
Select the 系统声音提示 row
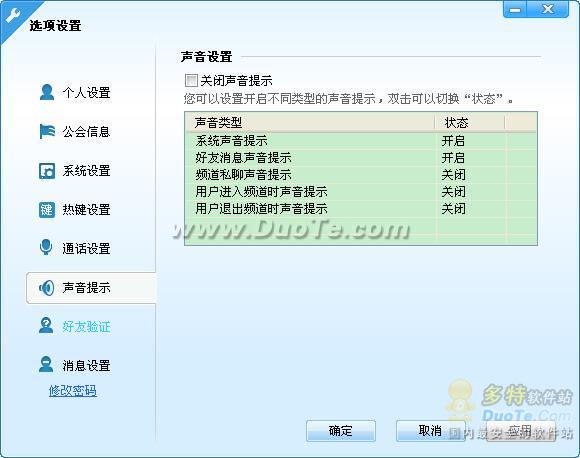360,141
